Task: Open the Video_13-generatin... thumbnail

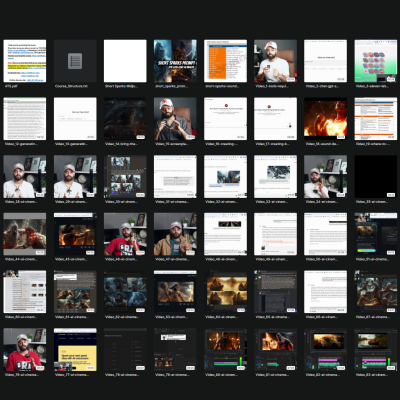Action: pos(75,119)
